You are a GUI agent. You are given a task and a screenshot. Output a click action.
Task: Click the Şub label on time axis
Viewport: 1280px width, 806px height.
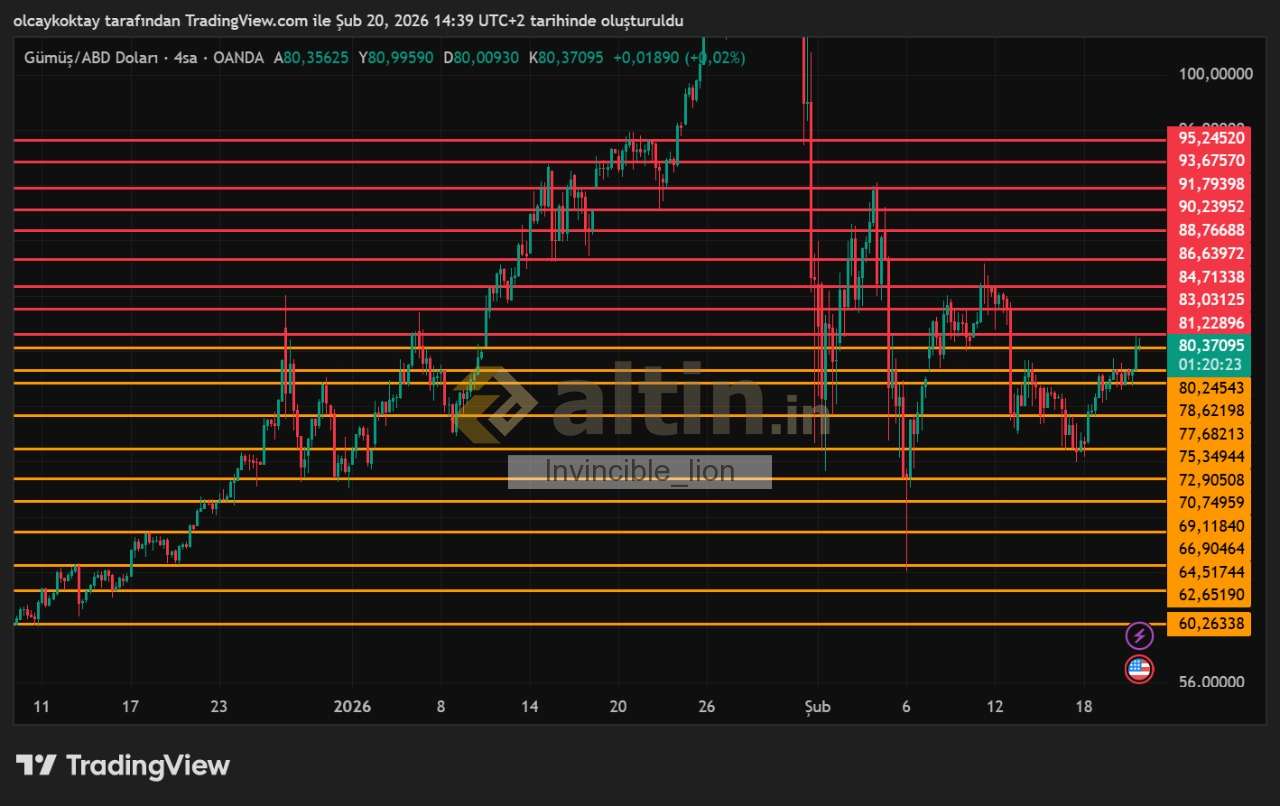818,707
